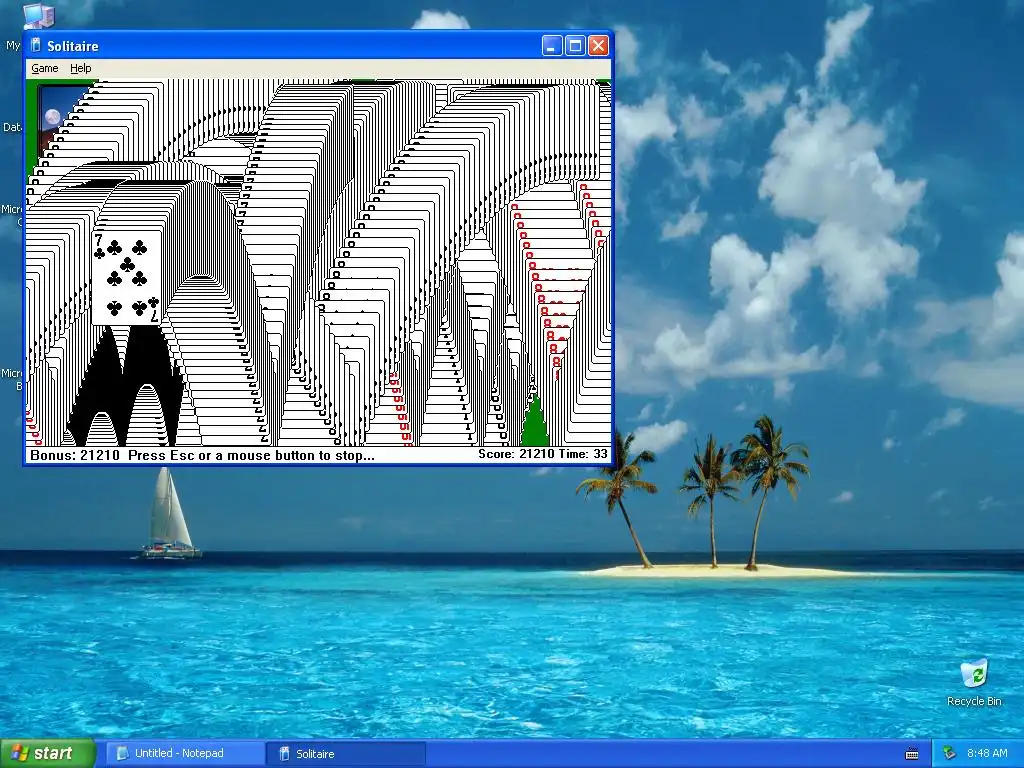Click the 7 of clubs card
The image size is (1024, 768).
[127, 278]
